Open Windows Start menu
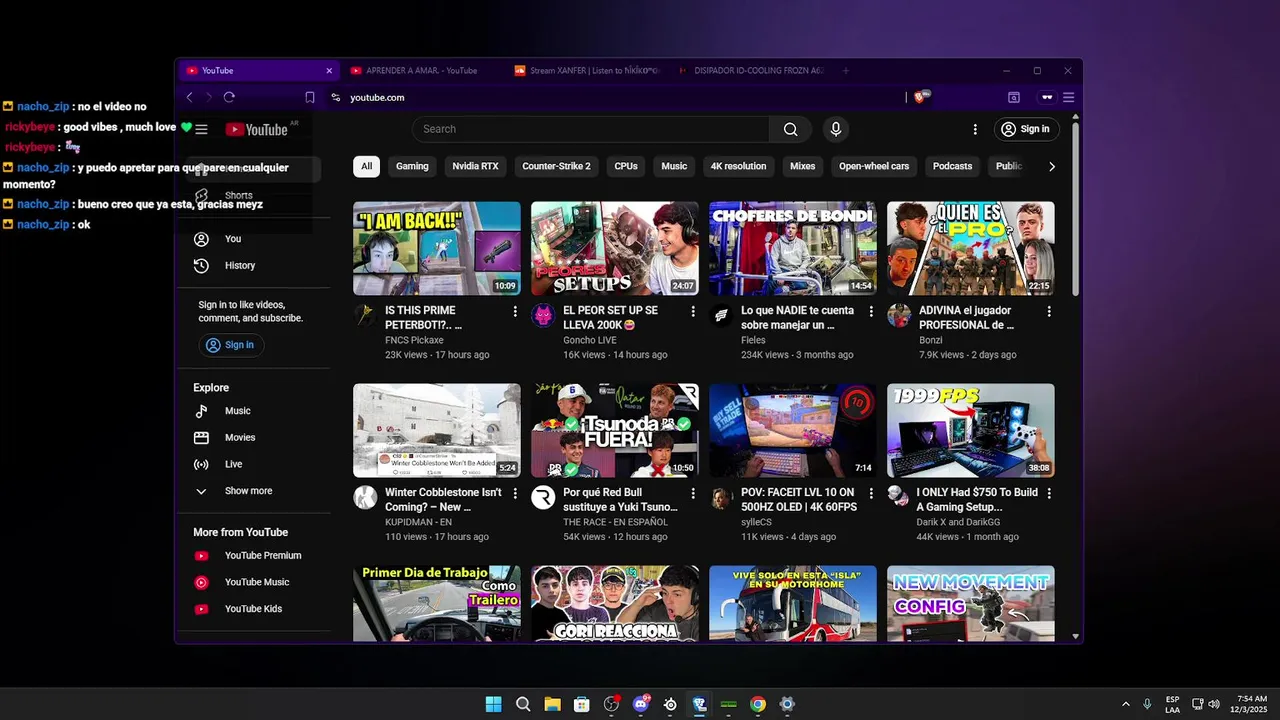The height and width of the screenshot is (720, 1280). tap(493, 704)
